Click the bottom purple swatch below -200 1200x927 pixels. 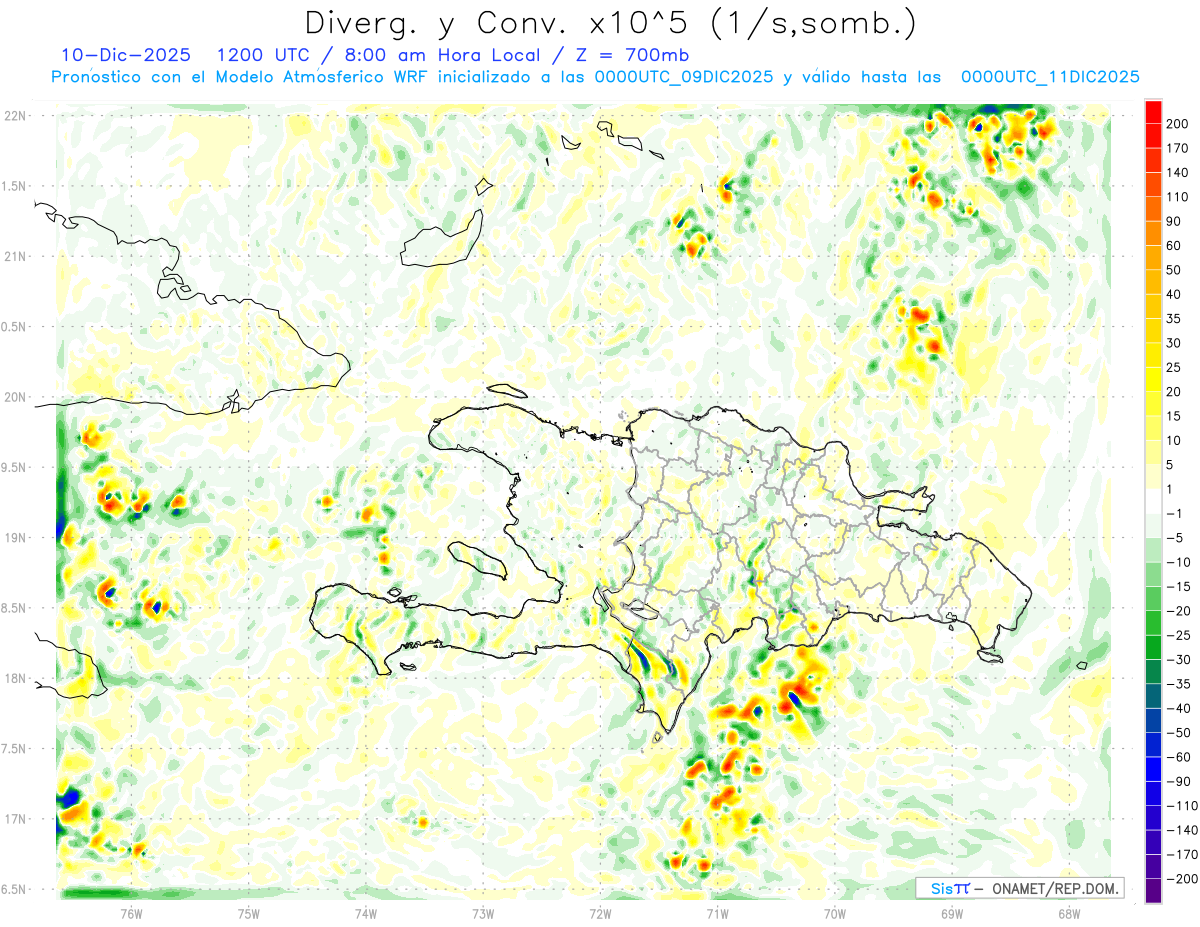[x=1153, y=891]
